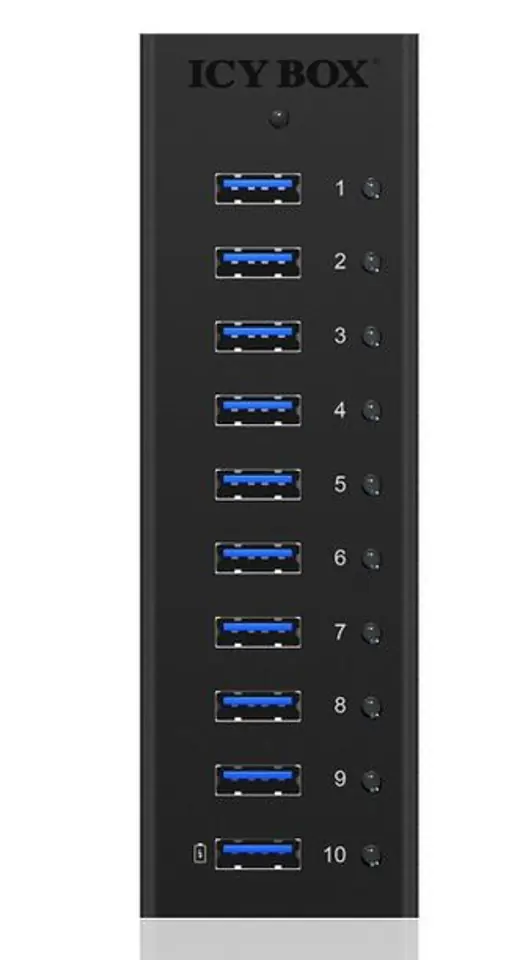Click the port label number 6
Image resolution: width=532 pixels, height=960 pixels.
tap(340, 557)
